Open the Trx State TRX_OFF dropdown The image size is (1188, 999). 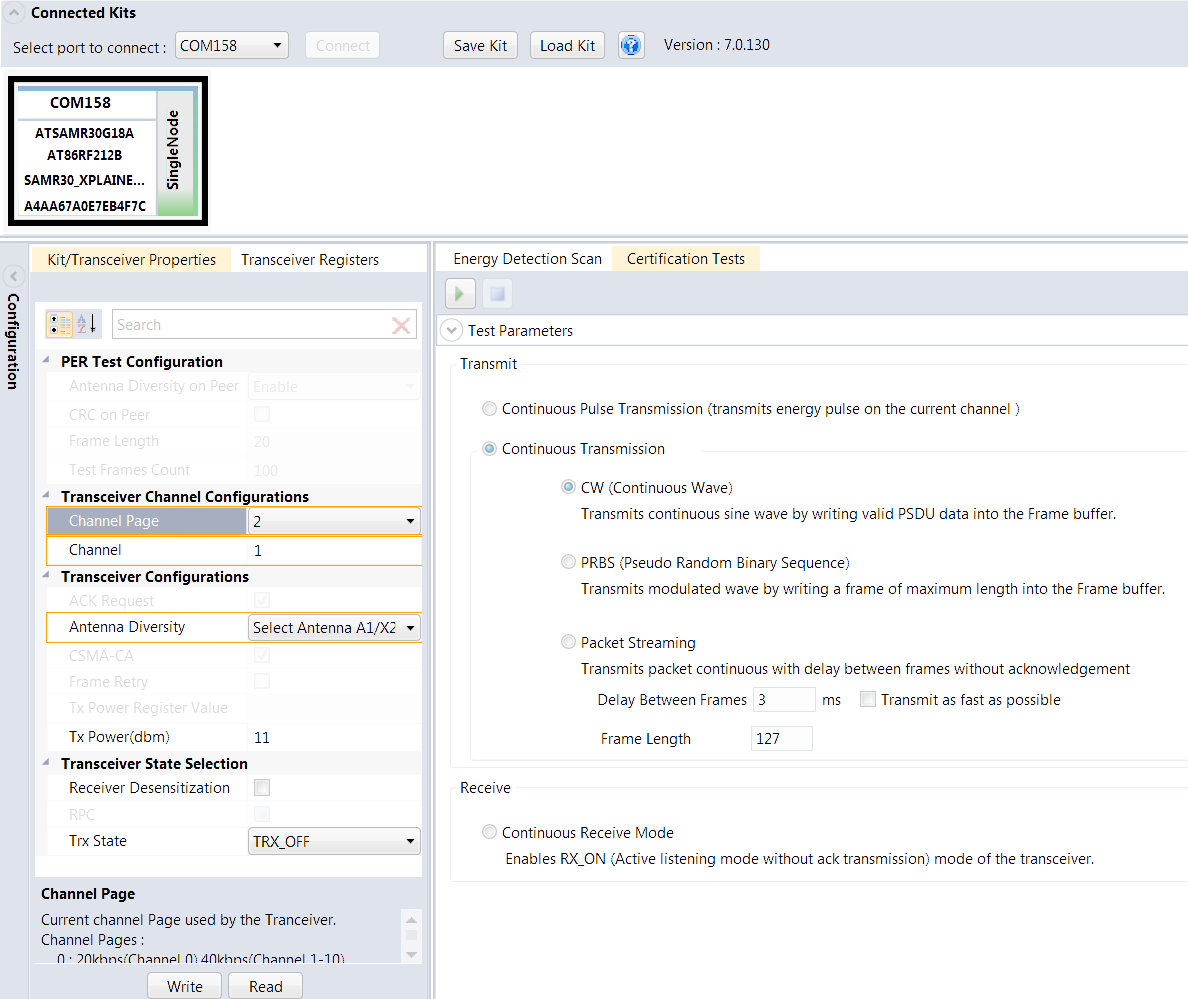[x=334, y=841]
